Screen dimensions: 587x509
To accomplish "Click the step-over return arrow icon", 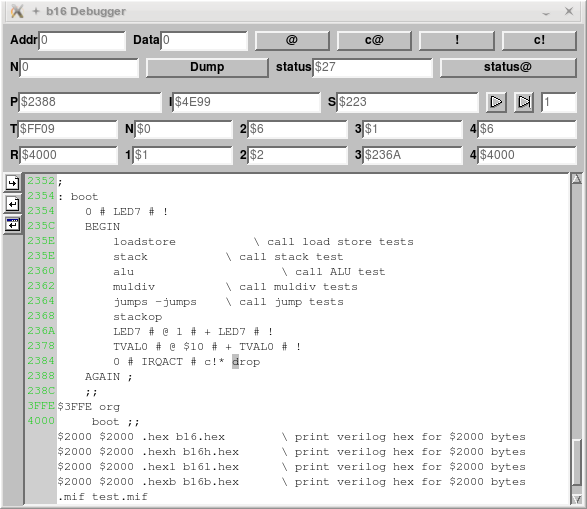I will 13,204.
